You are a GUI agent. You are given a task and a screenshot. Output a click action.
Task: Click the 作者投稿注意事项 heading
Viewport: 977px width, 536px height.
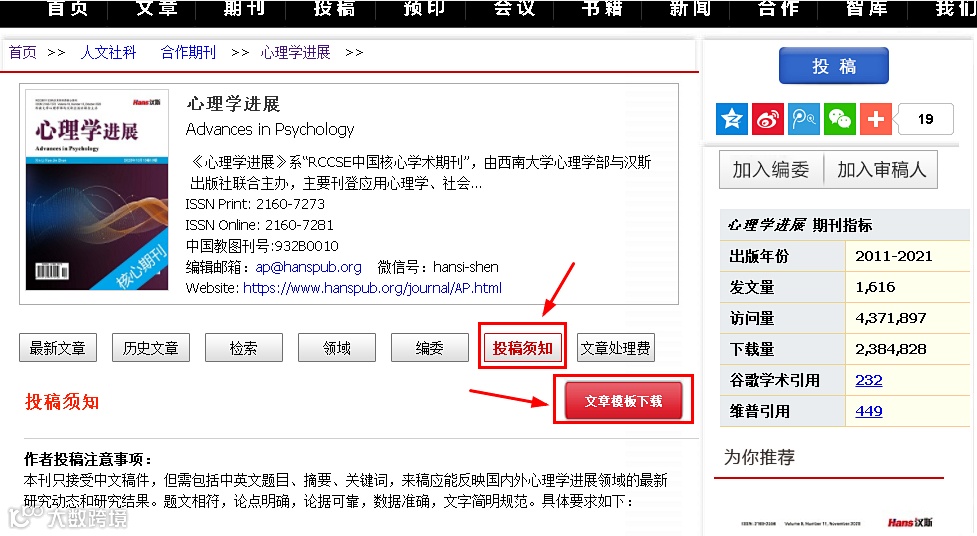[88, 459]
